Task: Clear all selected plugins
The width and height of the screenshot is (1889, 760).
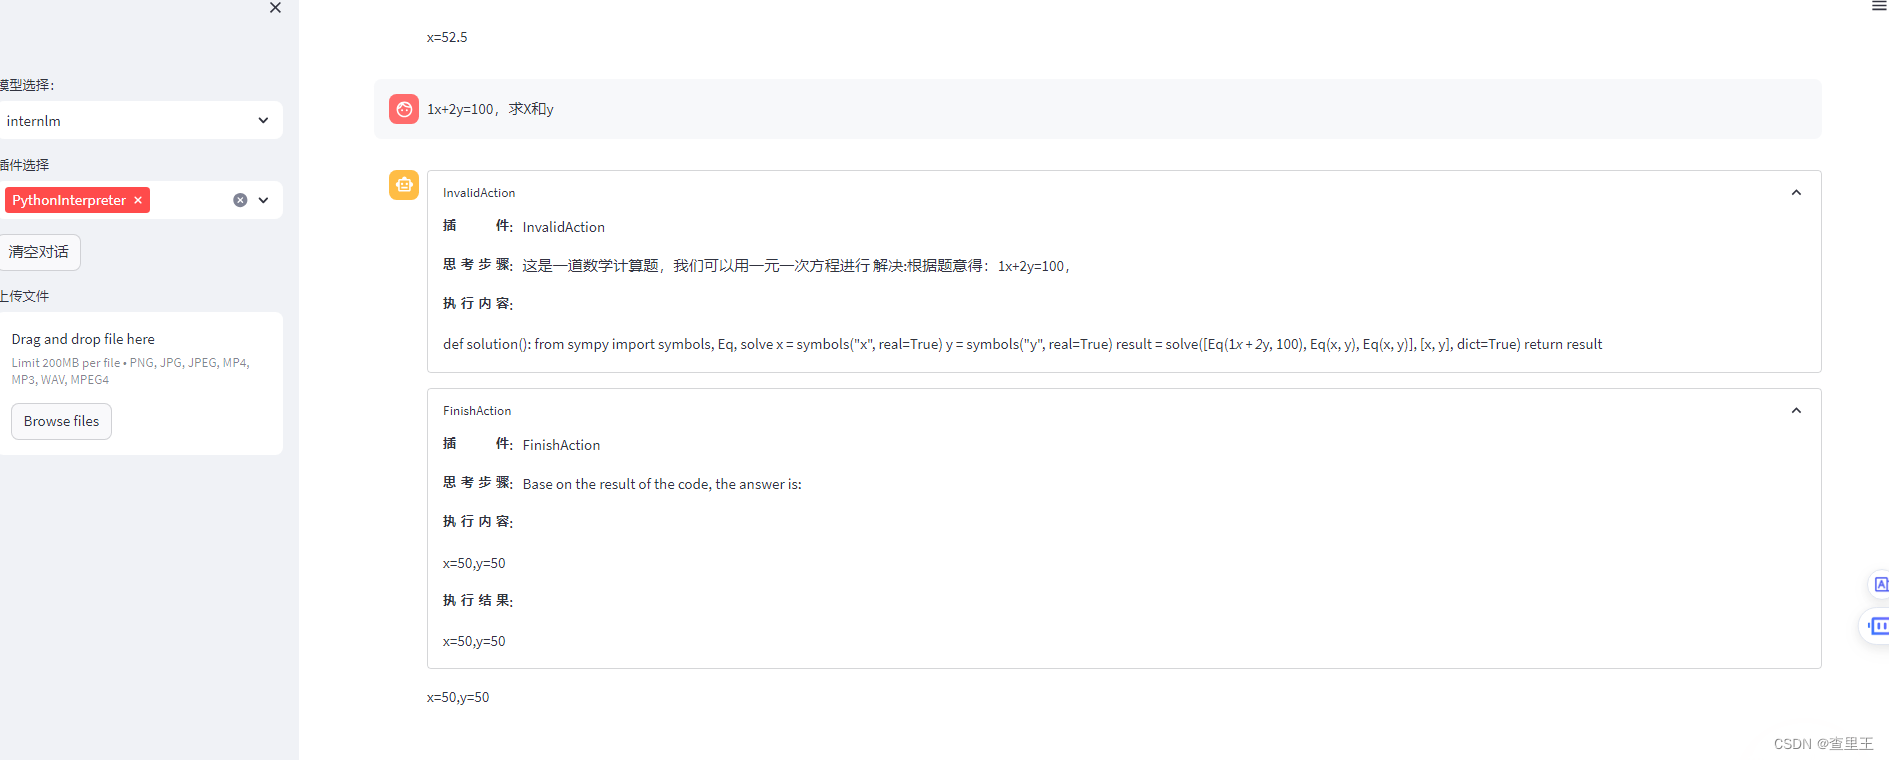Action: [240, 200]
